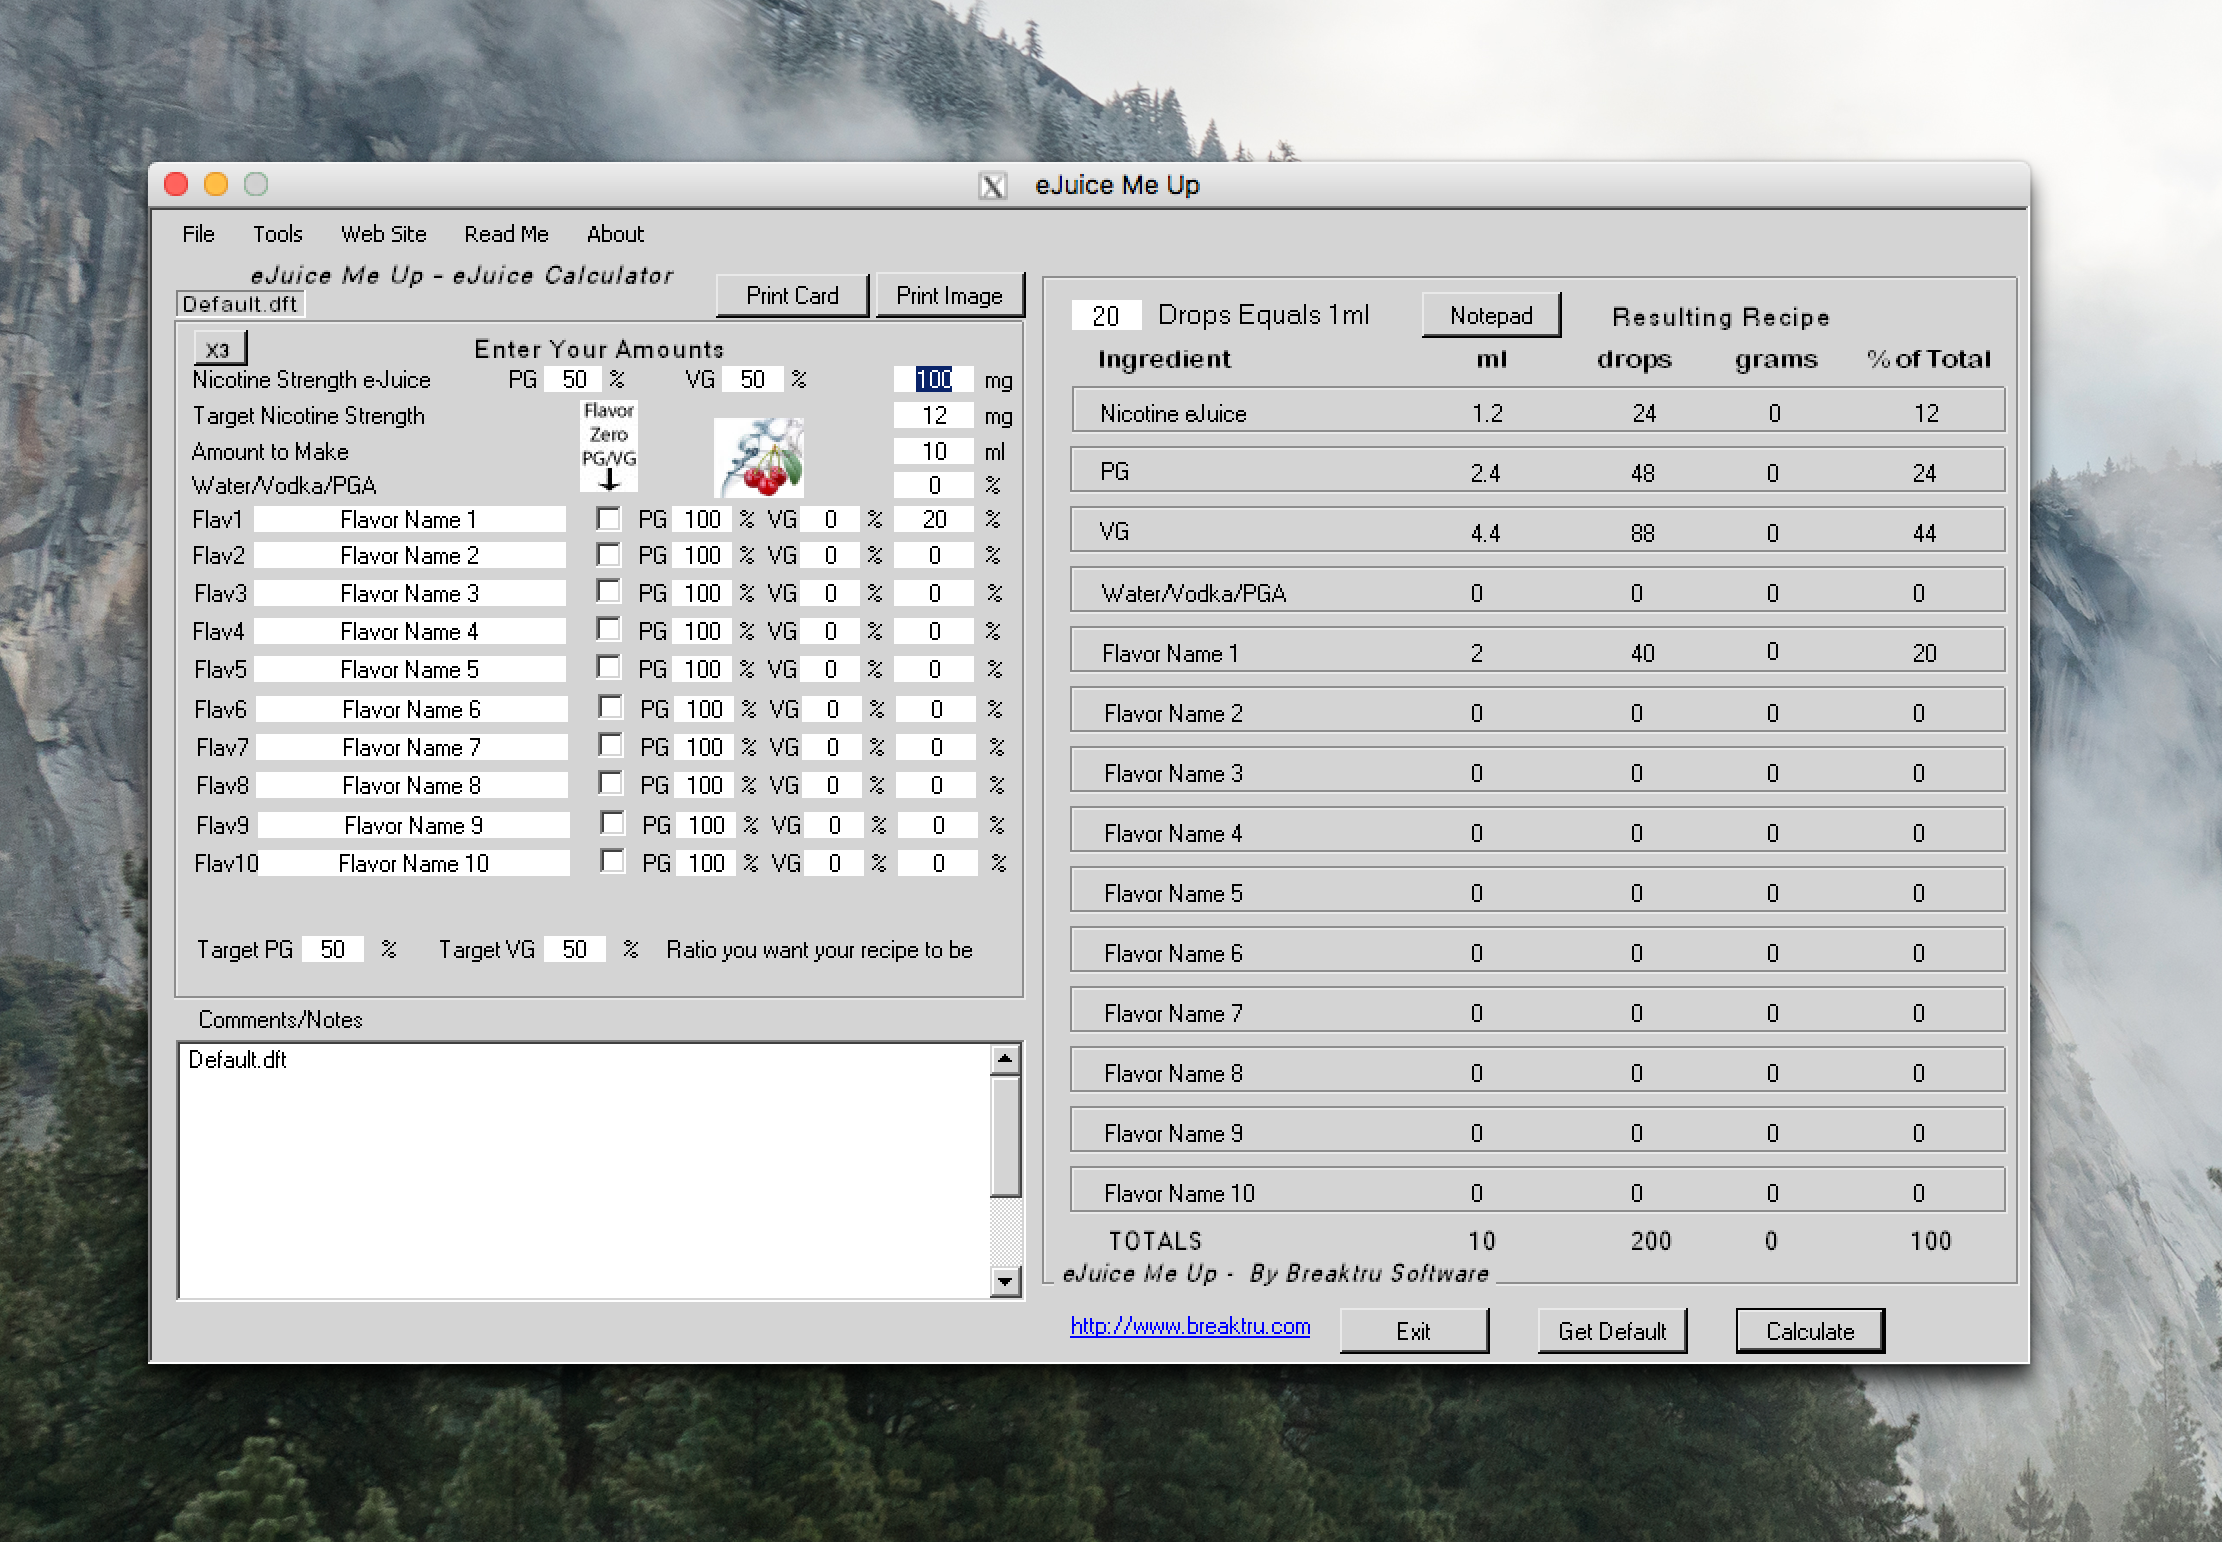Open the breaktru.com website link
This screenshot has width=2222, height=1542.
1190,1326
